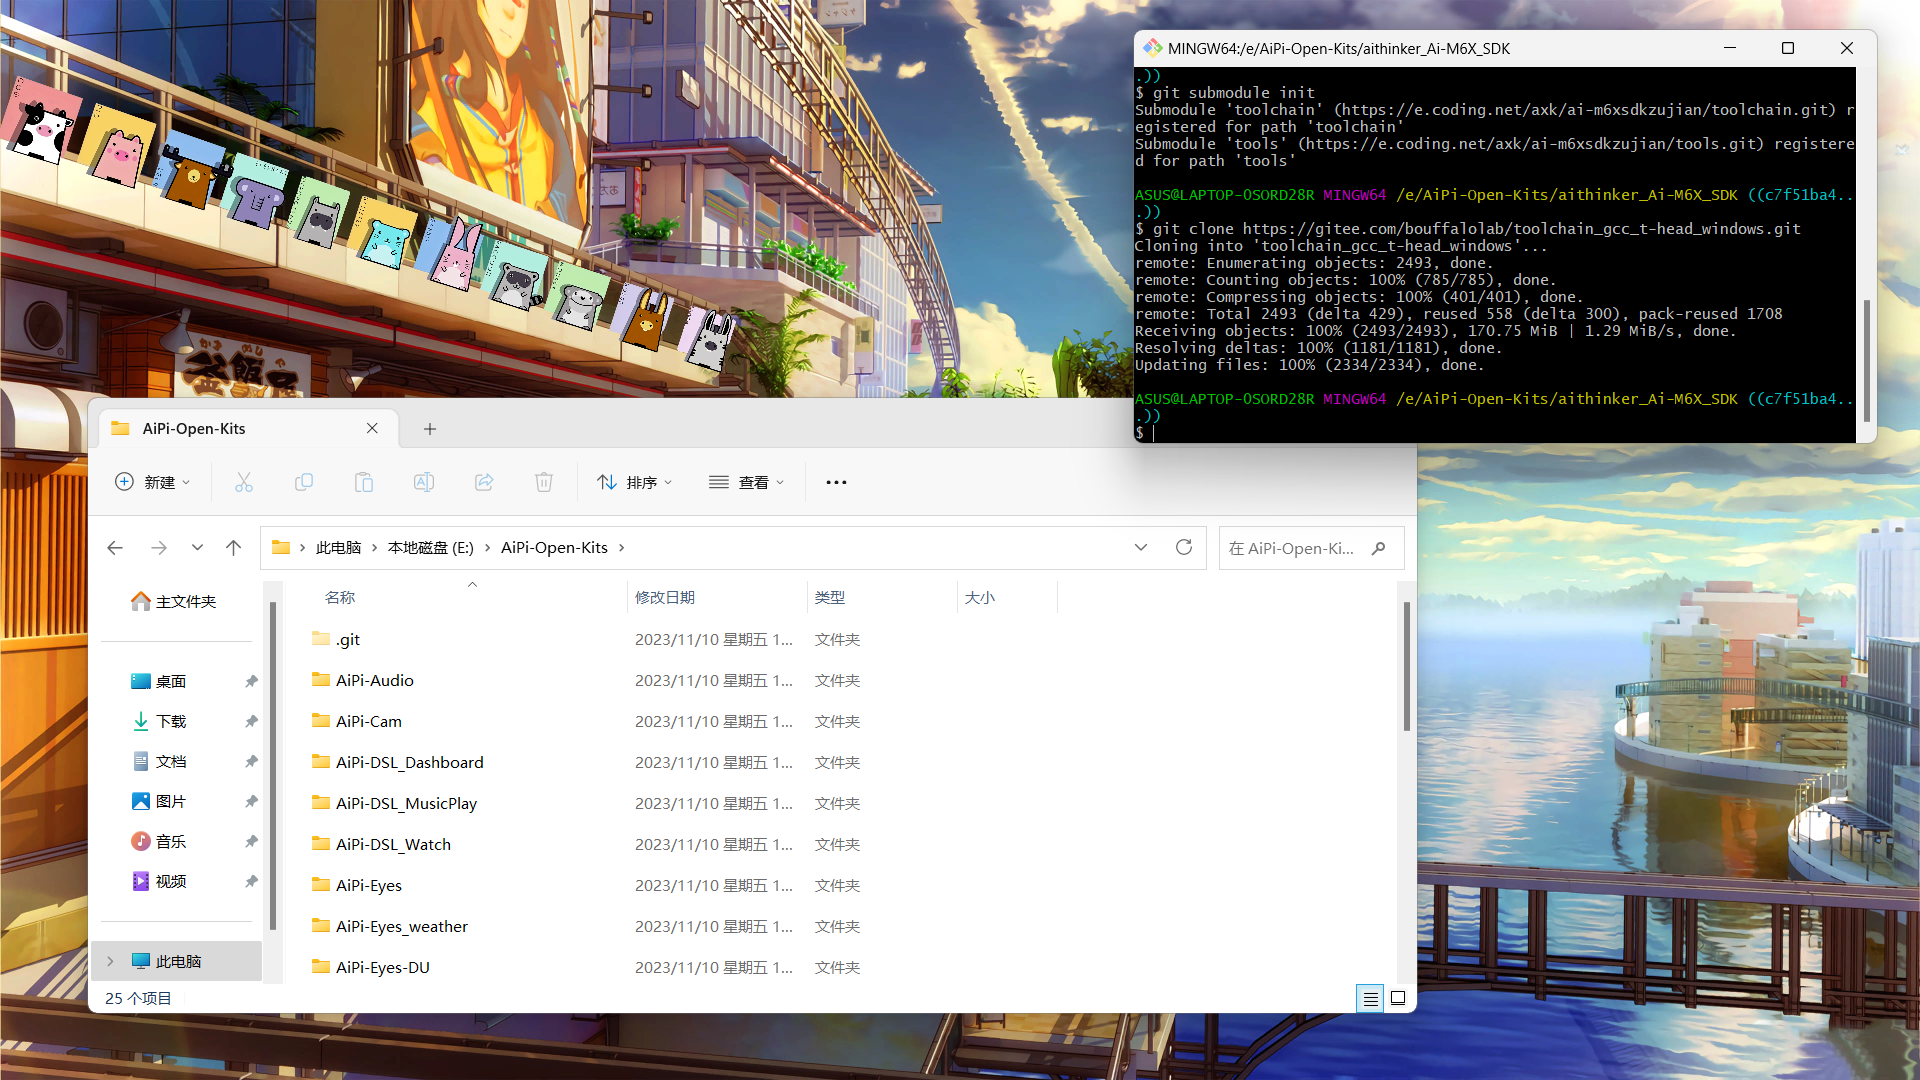Click AiPi-Open-Kits breadcrumb in address bar
The width and height of the screenshot is (1920, 1080).
click(x=554, y=548)
